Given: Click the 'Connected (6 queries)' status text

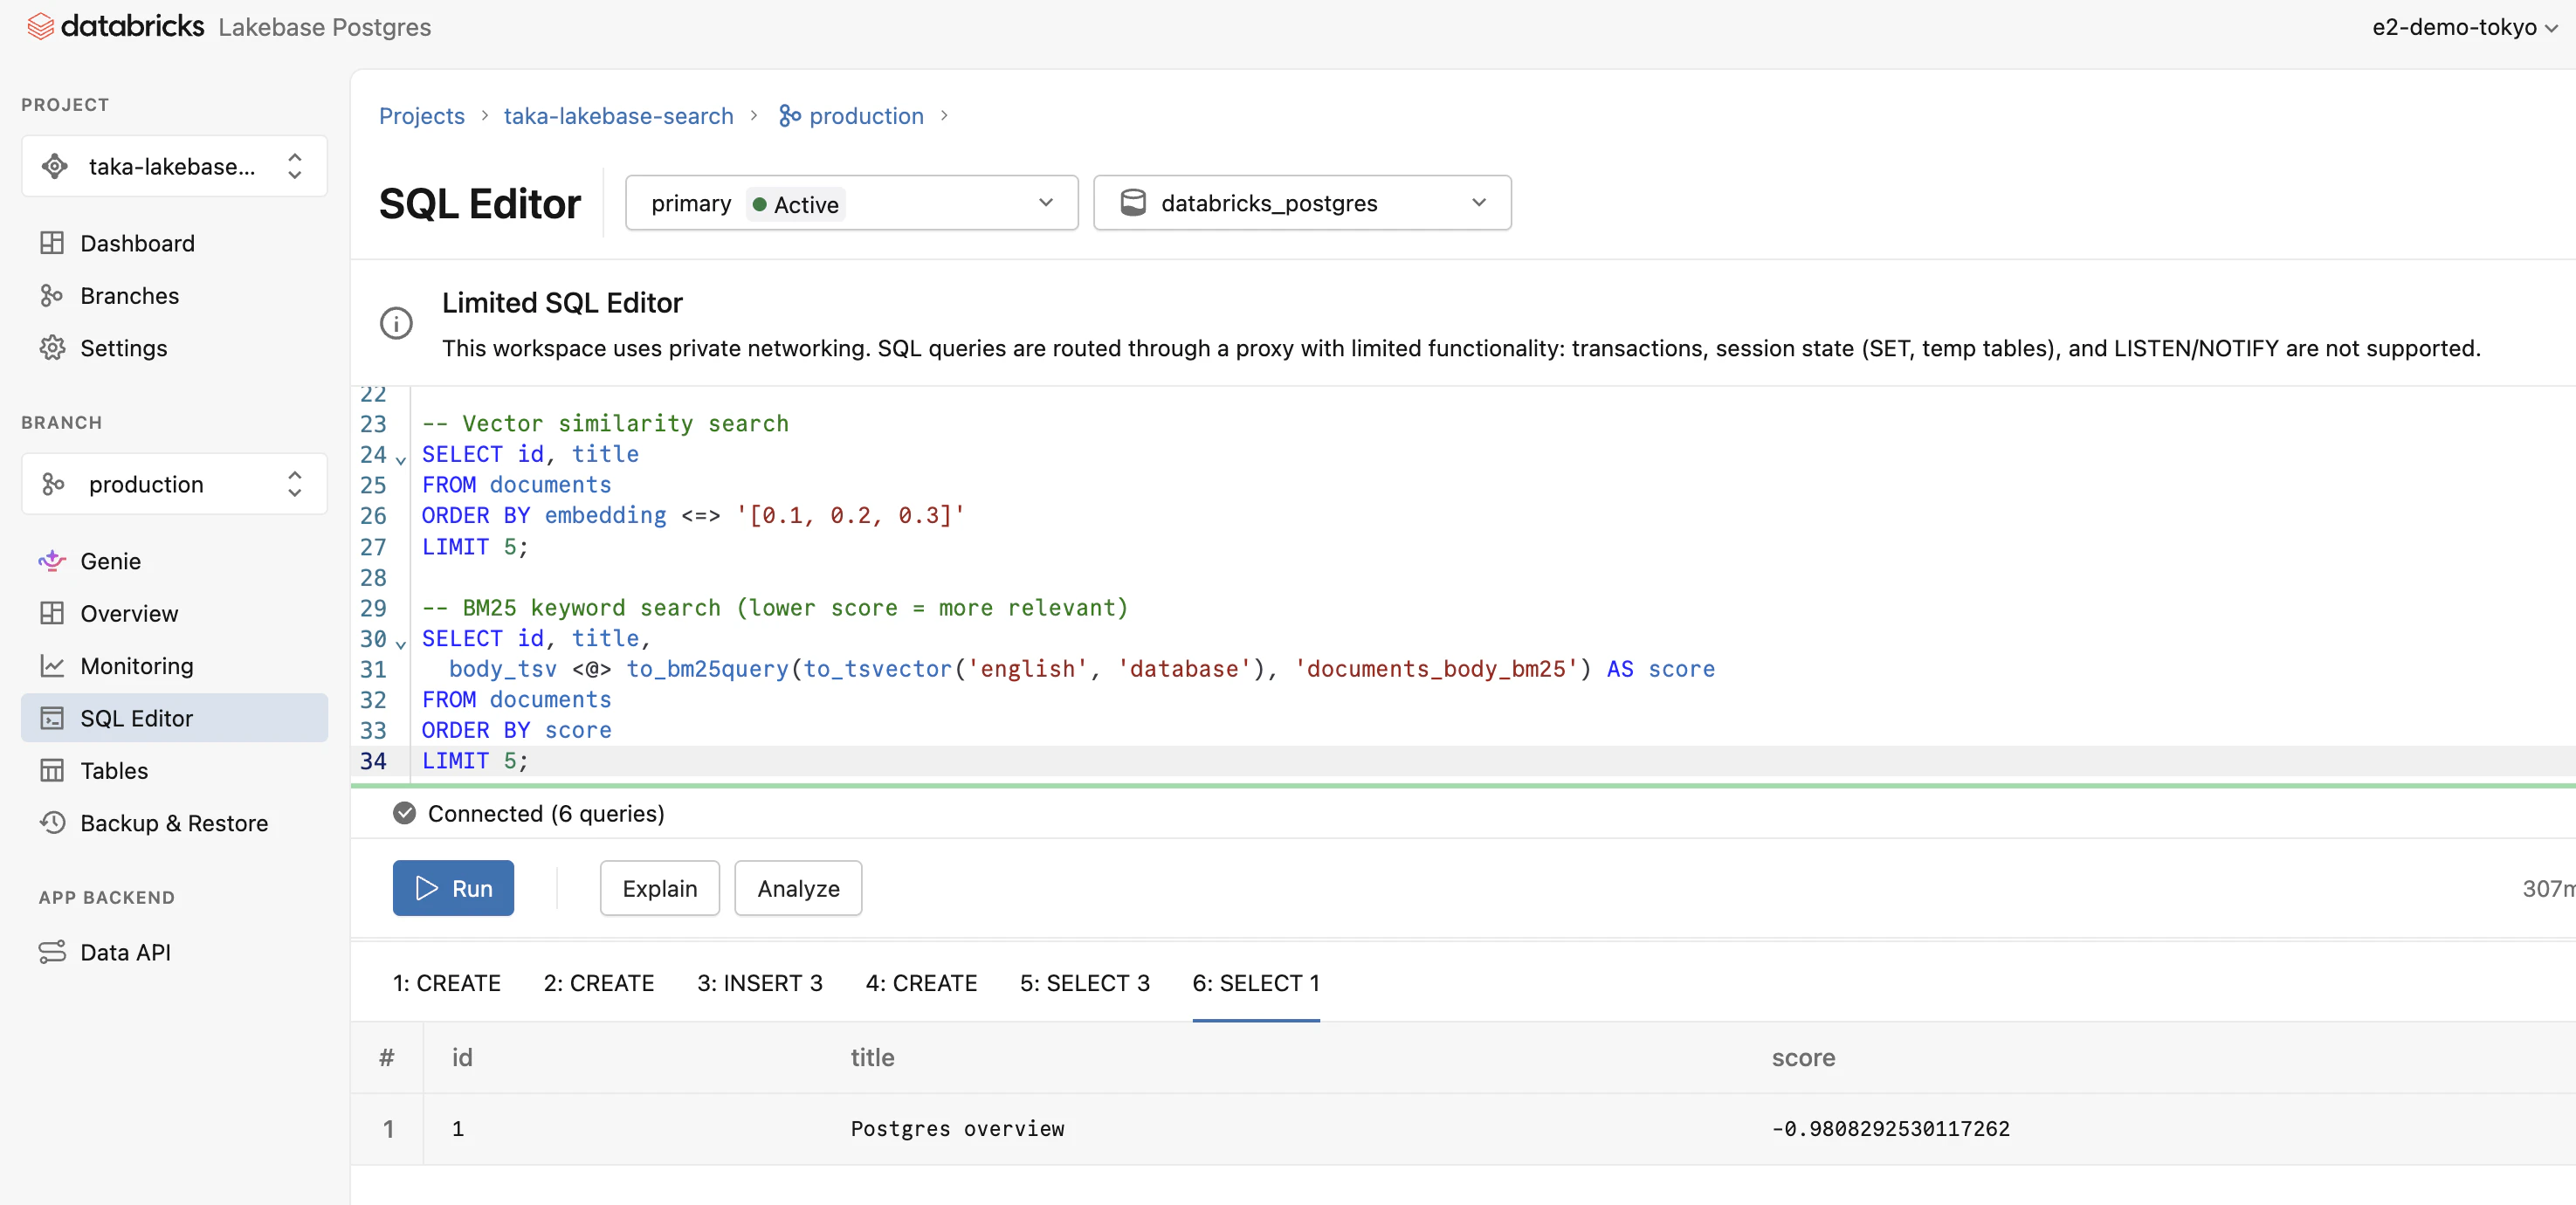Looking at the screenshot, I should coord(546,813).
